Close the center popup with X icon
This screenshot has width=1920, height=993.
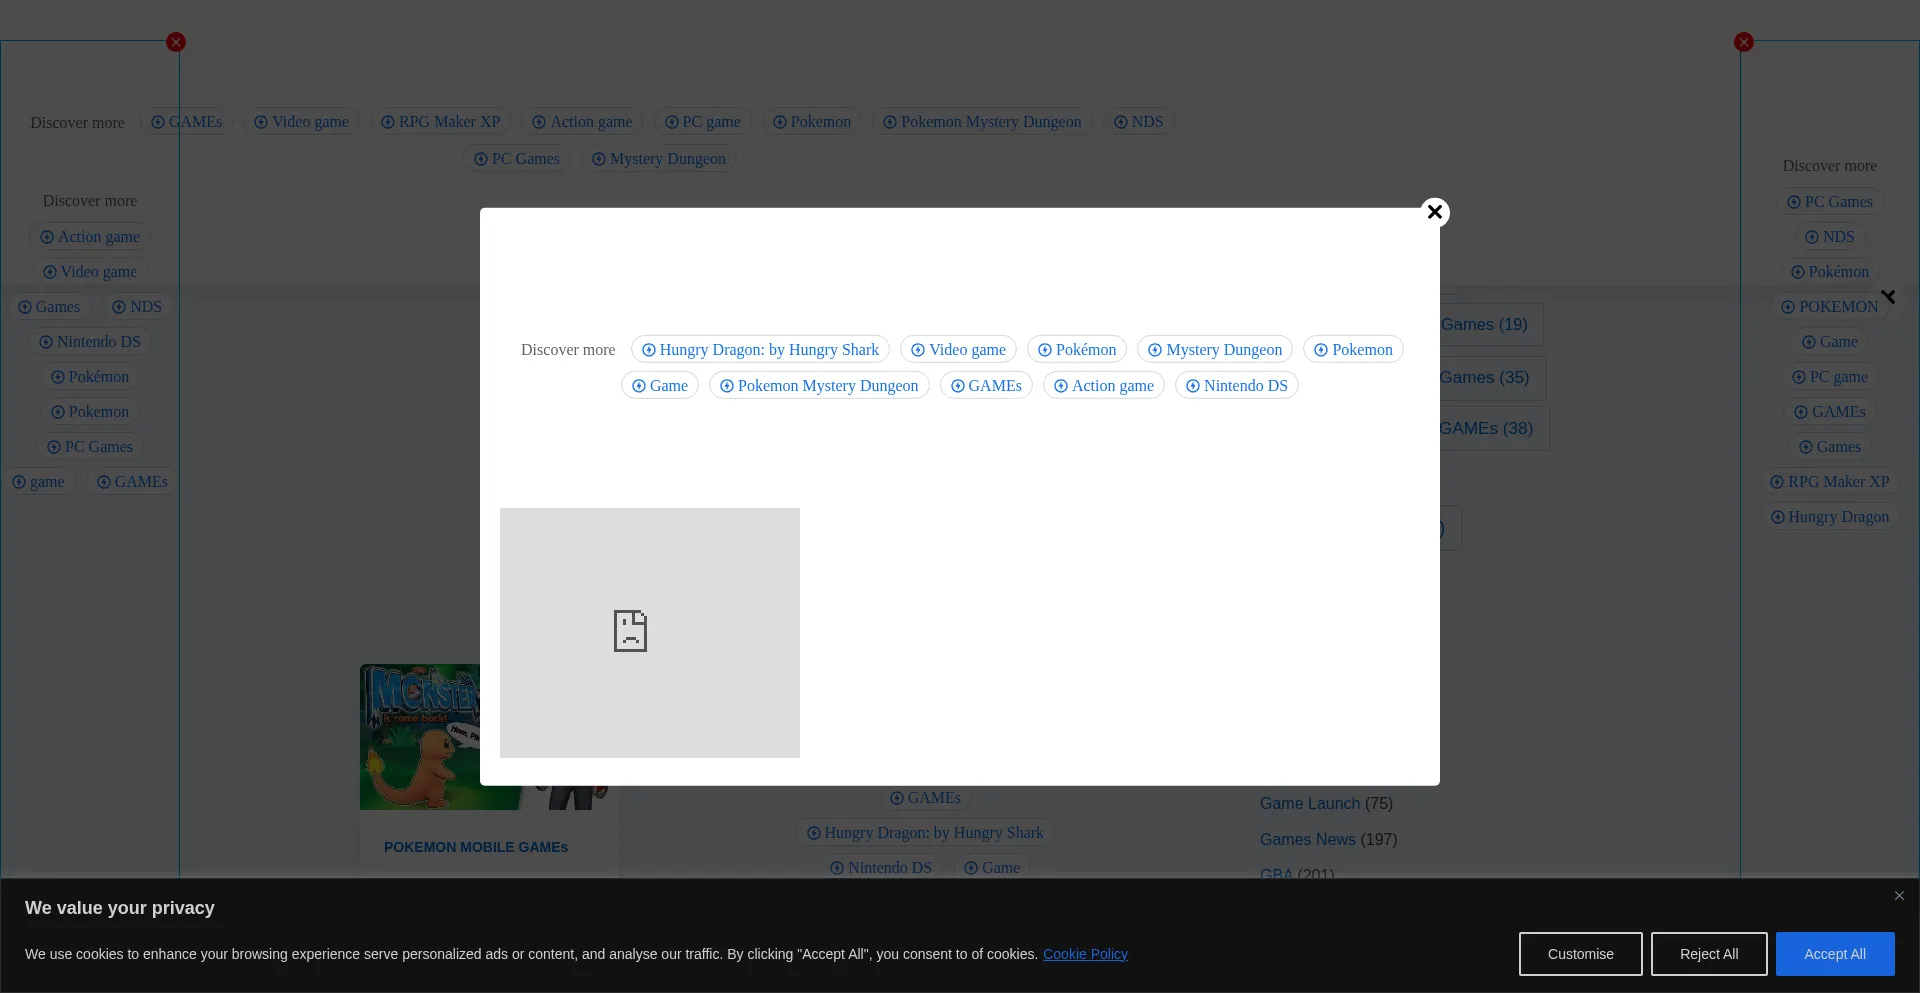(x=1435, y=212)
